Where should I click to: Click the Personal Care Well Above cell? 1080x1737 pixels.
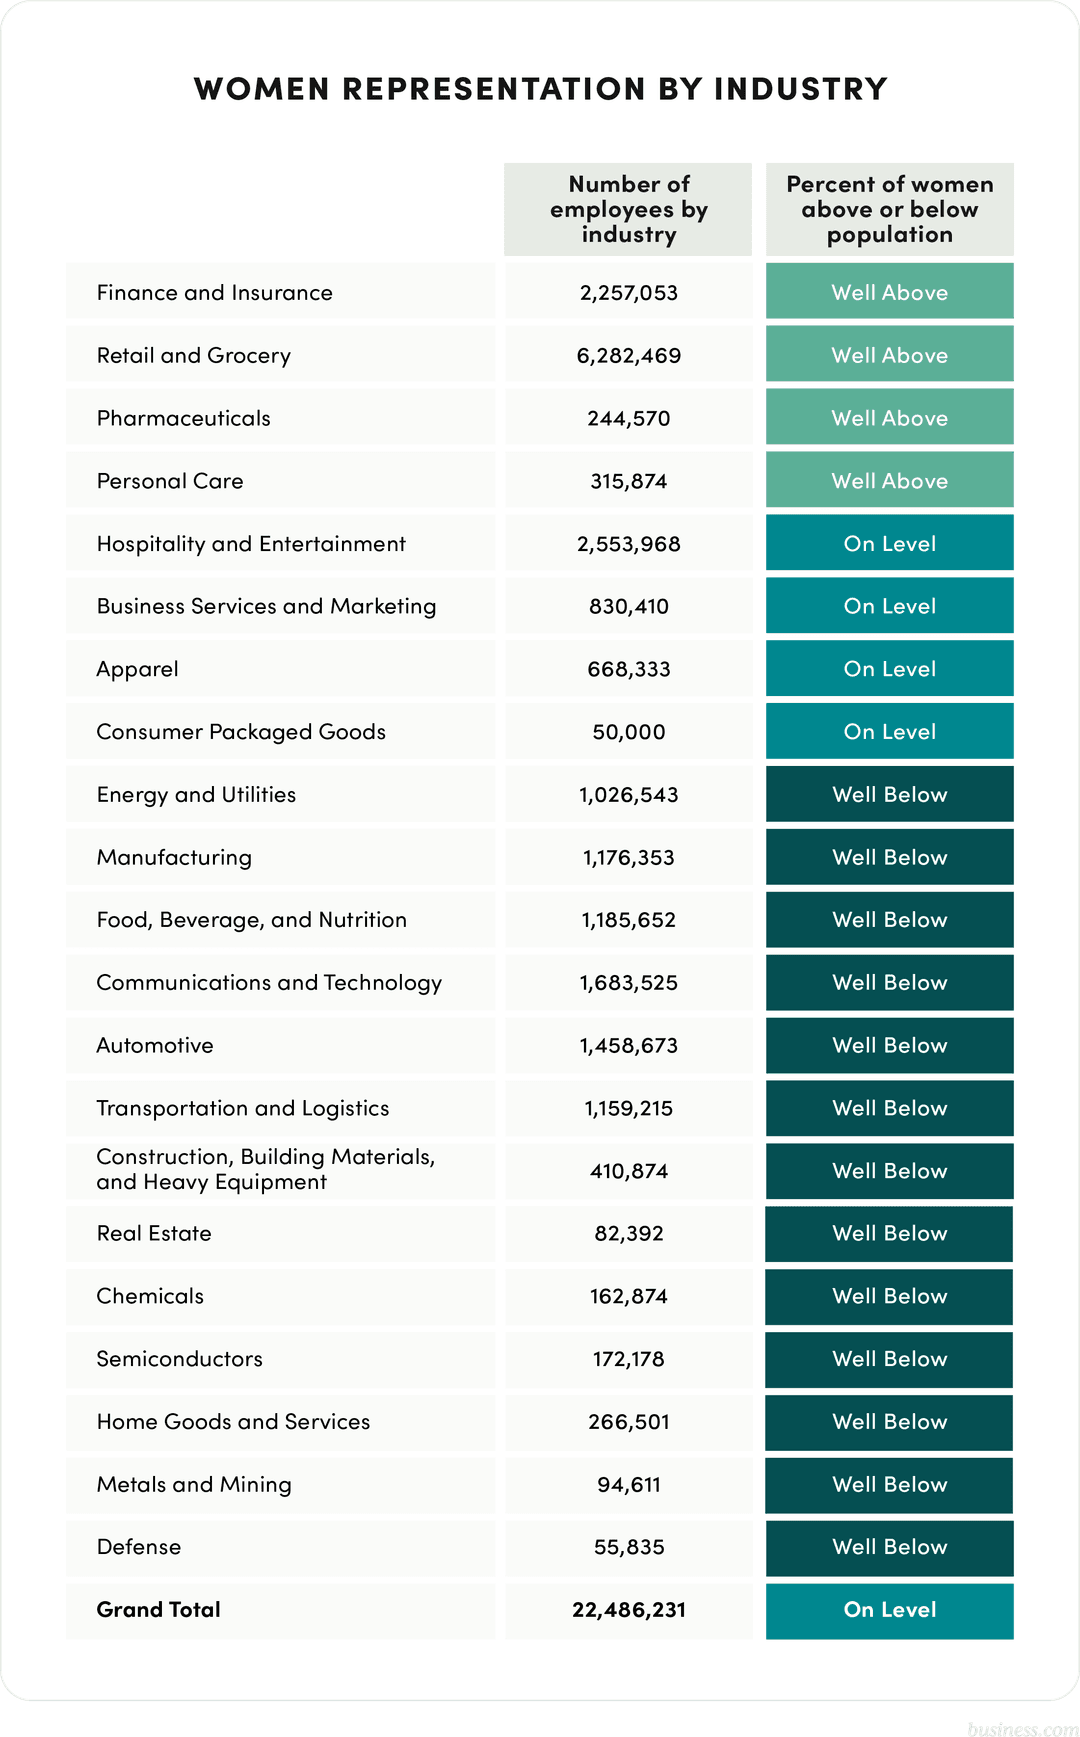coord(889,481)
